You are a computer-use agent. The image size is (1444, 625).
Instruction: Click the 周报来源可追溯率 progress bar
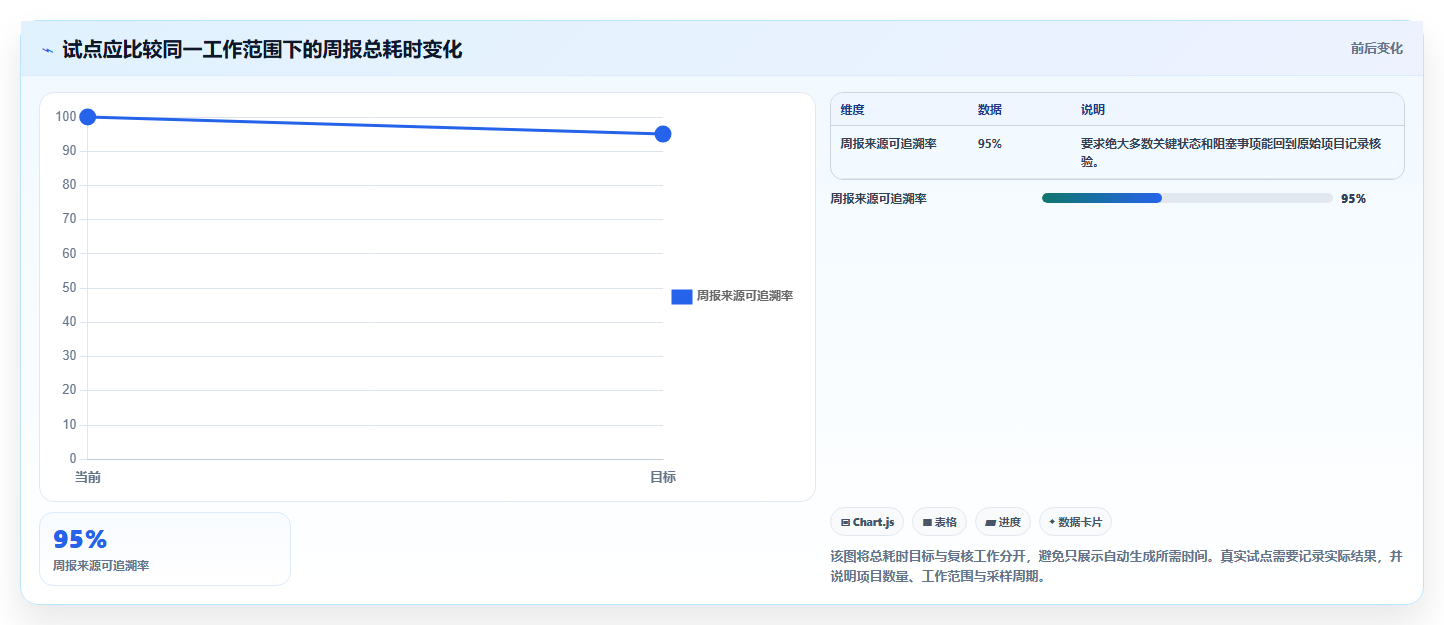[x=1187, y=198]
